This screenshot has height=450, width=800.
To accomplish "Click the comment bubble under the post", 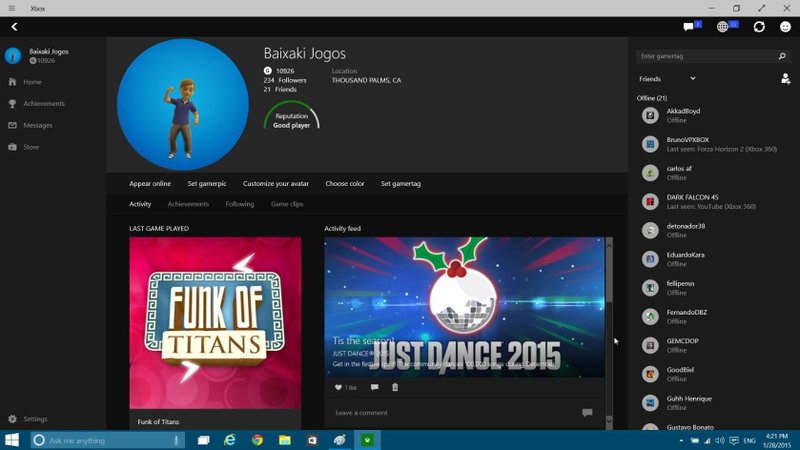I will [374, 387].
